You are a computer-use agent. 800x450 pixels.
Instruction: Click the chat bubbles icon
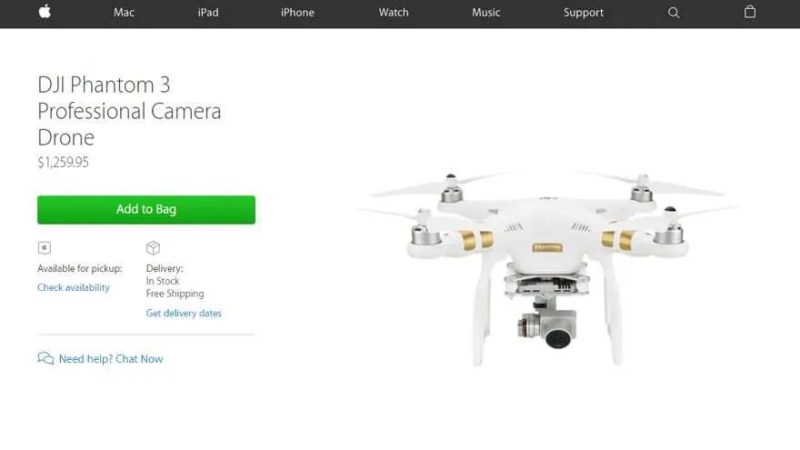pyautogui.click(x=46, y=358)
